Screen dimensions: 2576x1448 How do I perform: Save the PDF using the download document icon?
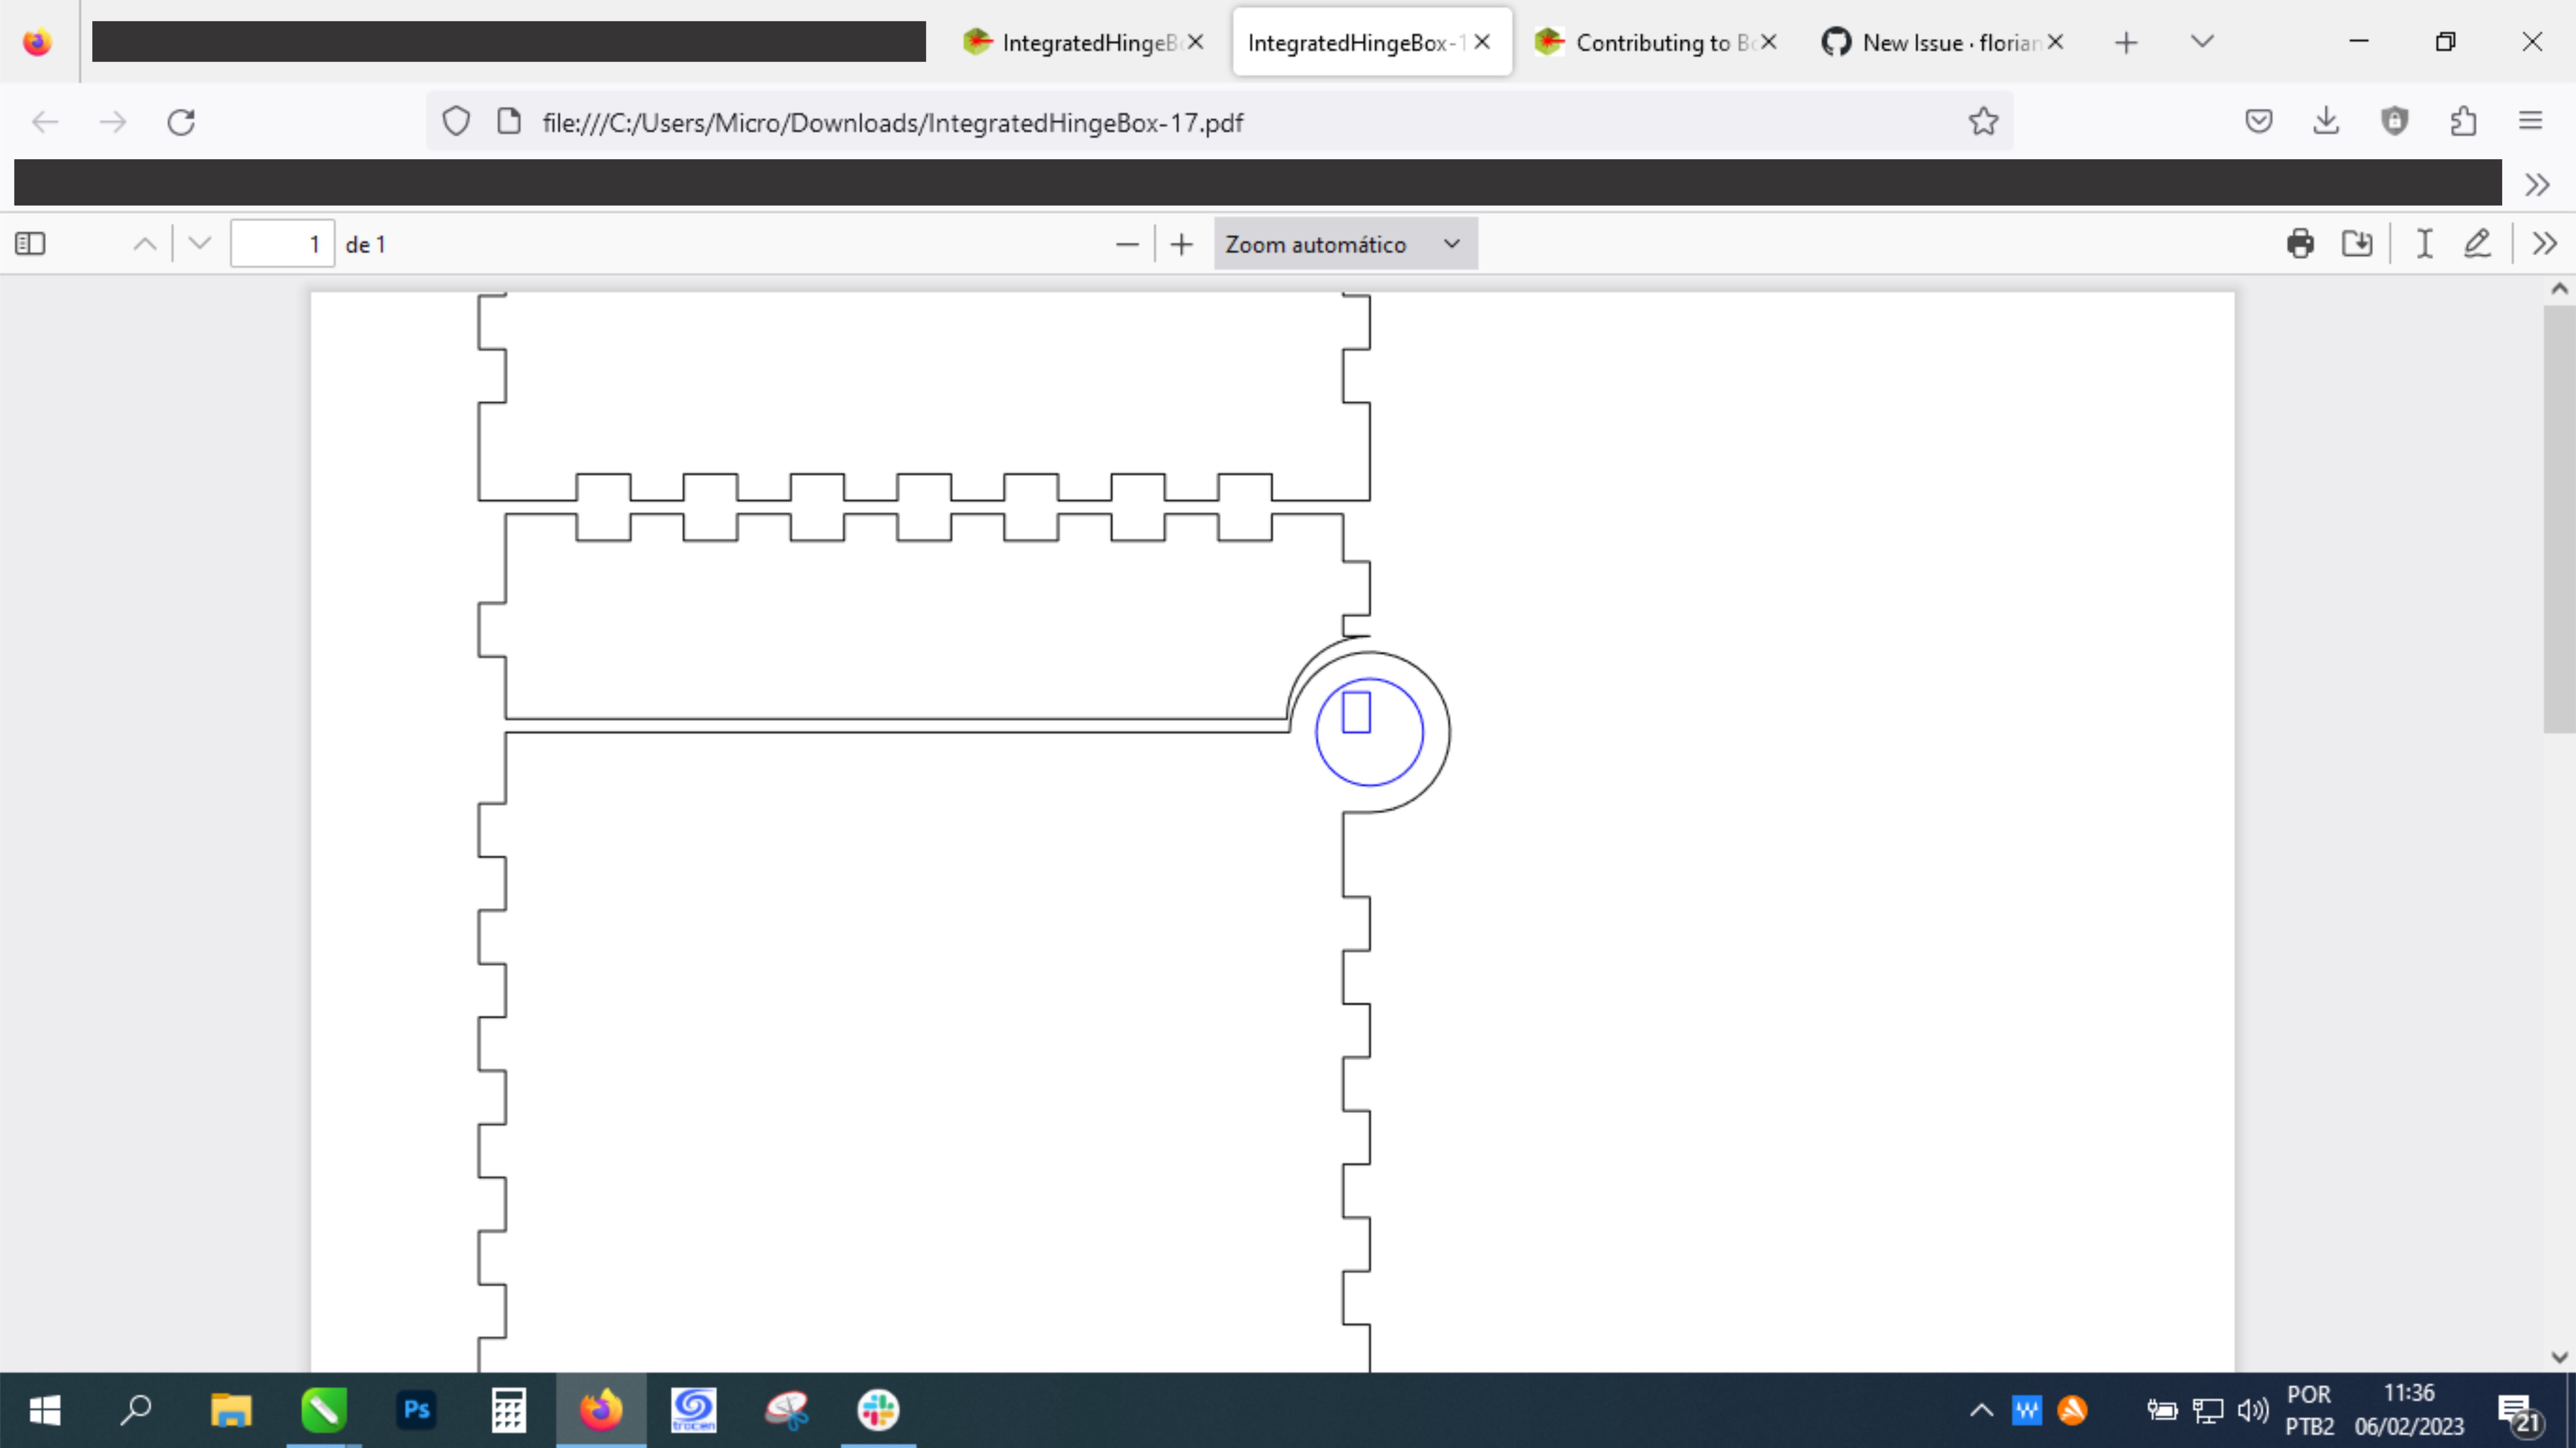point(2357,243)
